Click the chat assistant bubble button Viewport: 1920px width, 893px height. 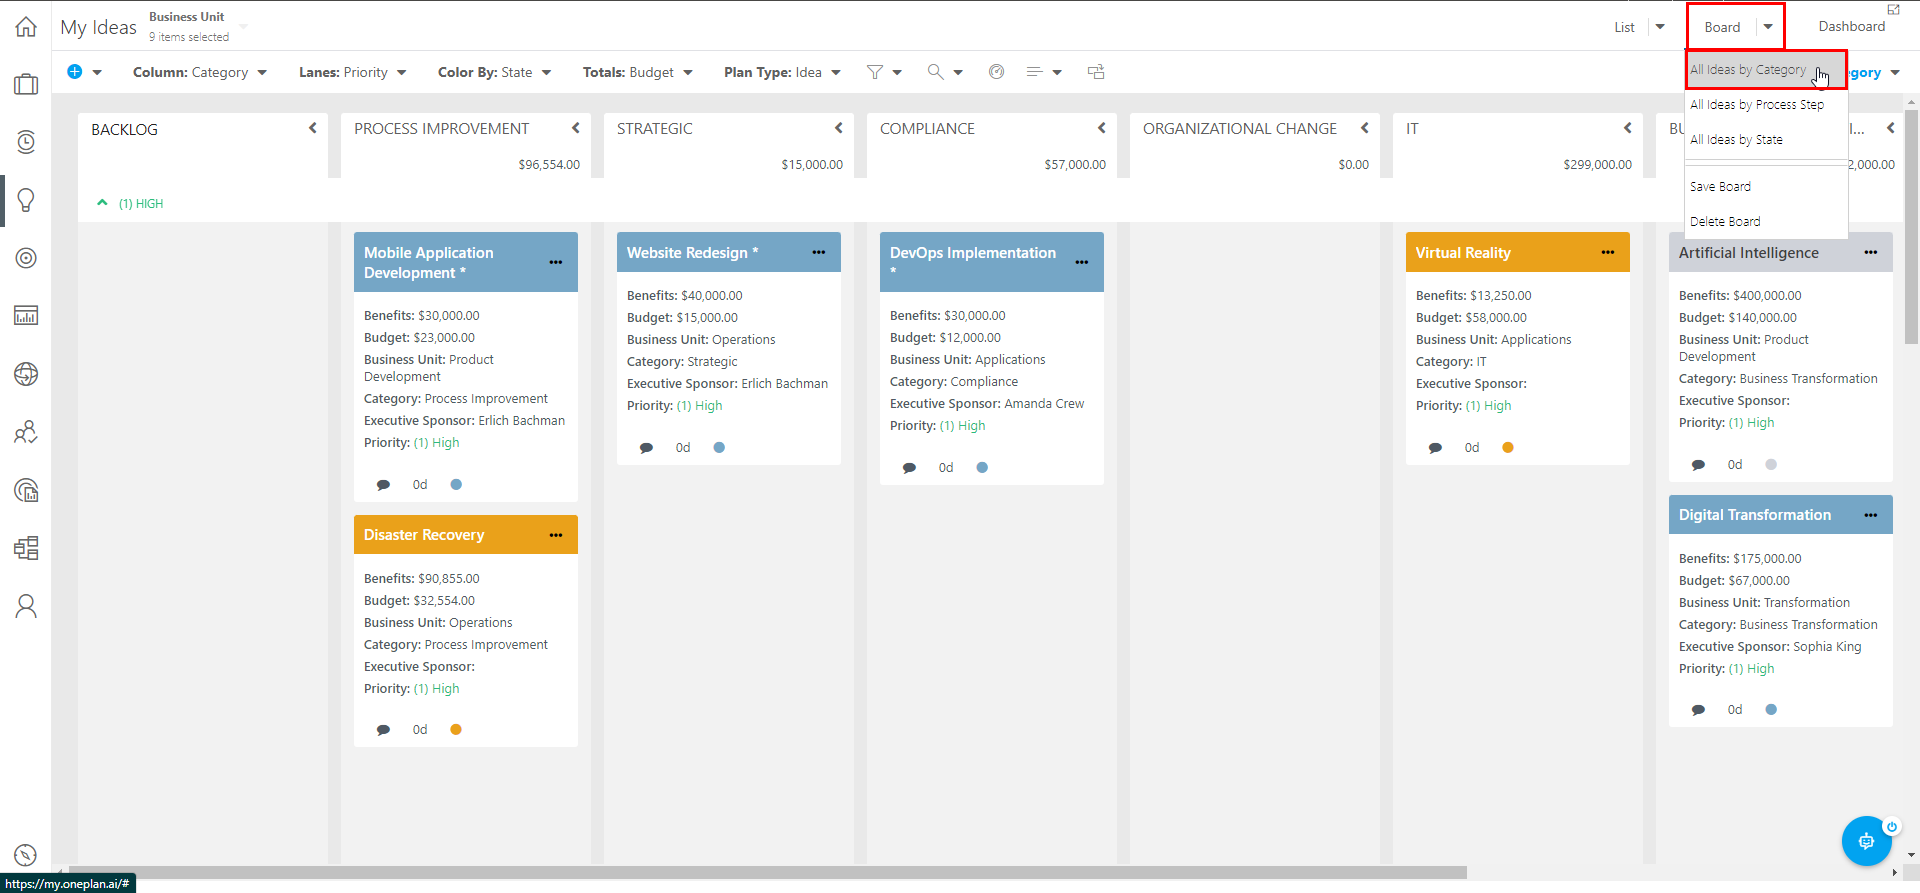coord(1866,841)
